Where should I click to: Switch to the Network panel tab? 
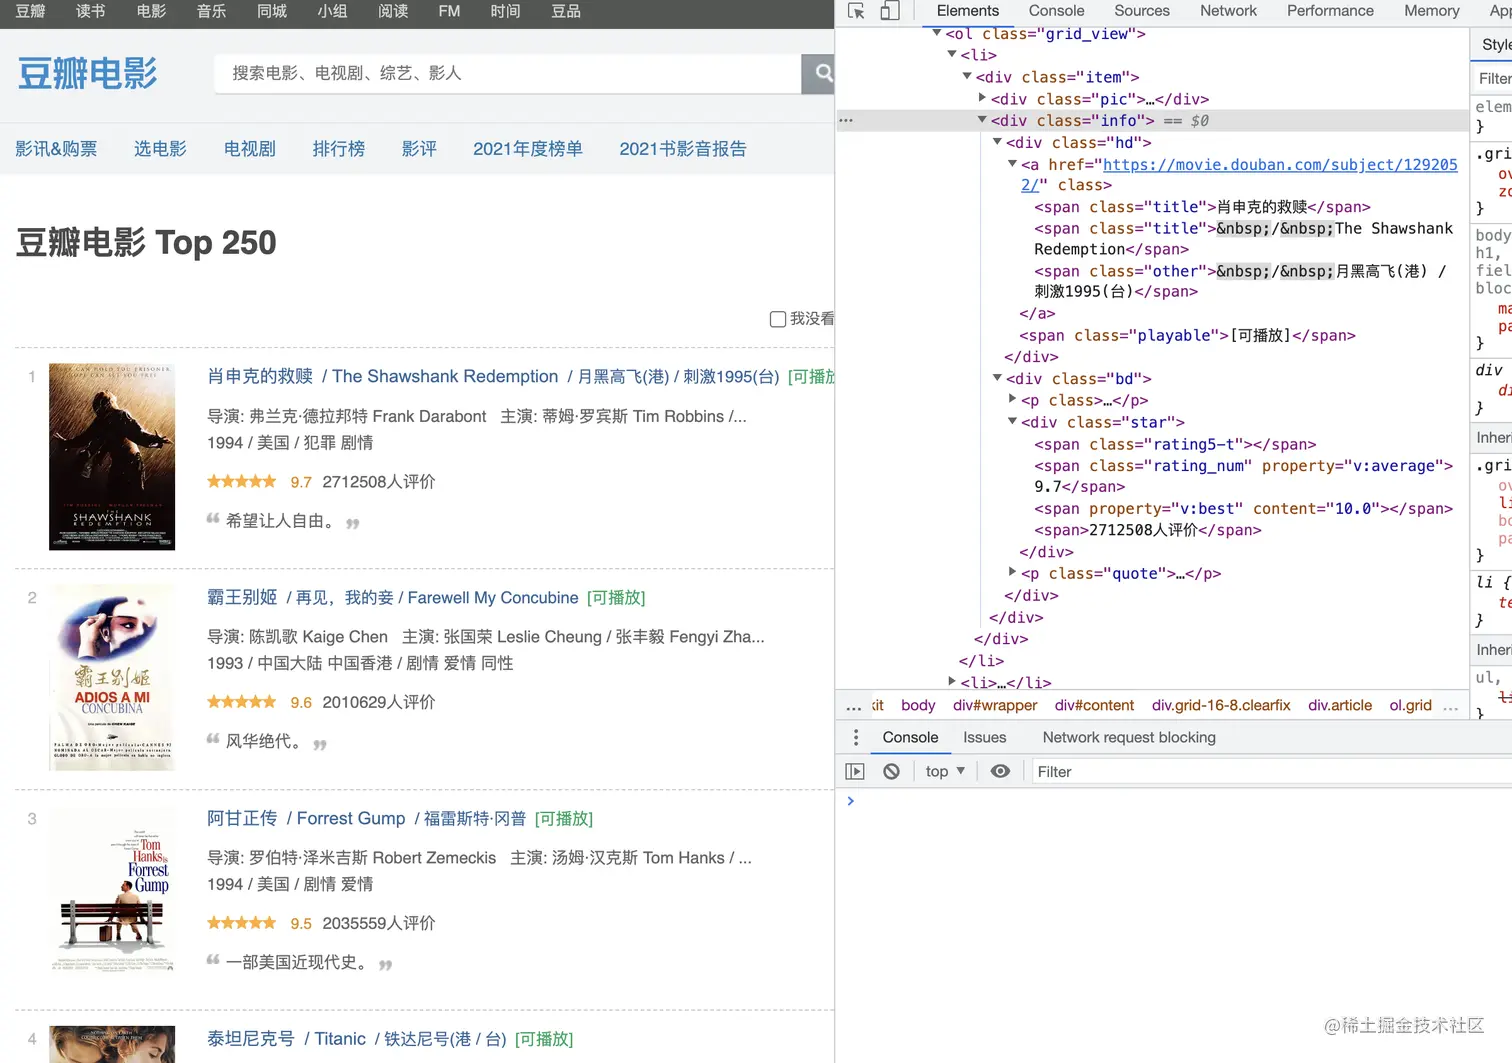coord(1228,10)
